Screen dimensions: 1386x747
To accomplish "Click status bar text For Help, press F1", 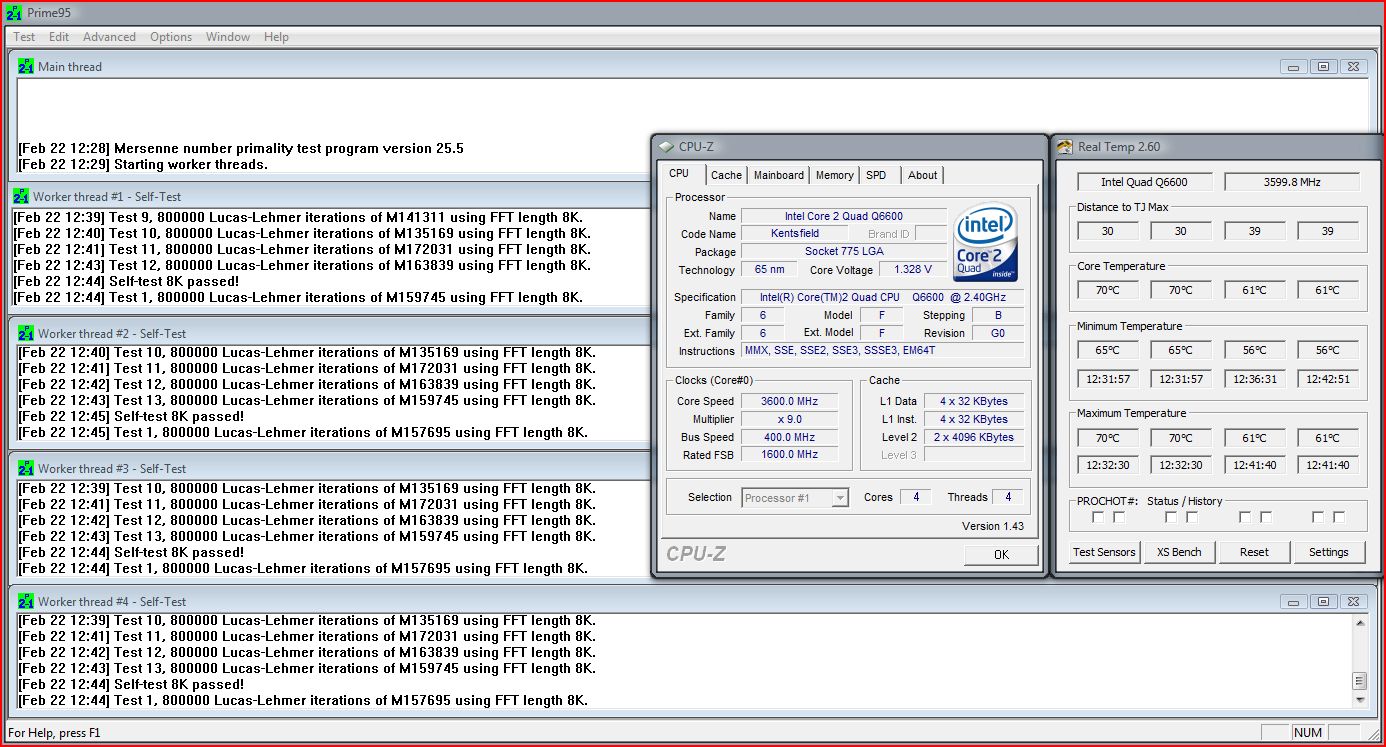I will 55,733.
